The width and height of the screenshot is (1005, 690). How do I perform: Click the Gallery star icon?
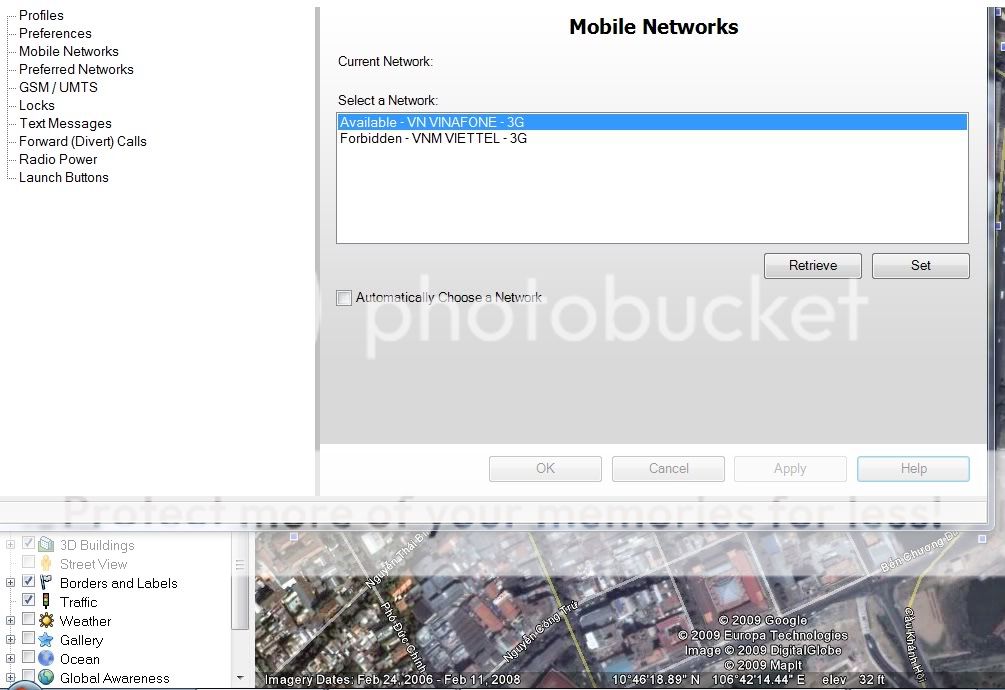point(46,640)
